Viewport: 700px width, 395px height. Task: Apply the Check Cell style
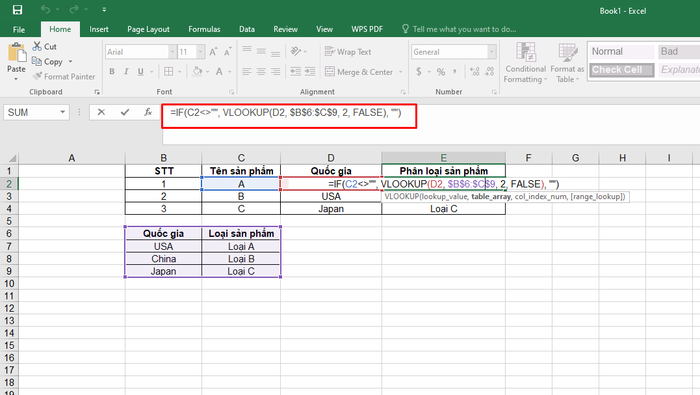pyautogui.click(x=621, y=70)
